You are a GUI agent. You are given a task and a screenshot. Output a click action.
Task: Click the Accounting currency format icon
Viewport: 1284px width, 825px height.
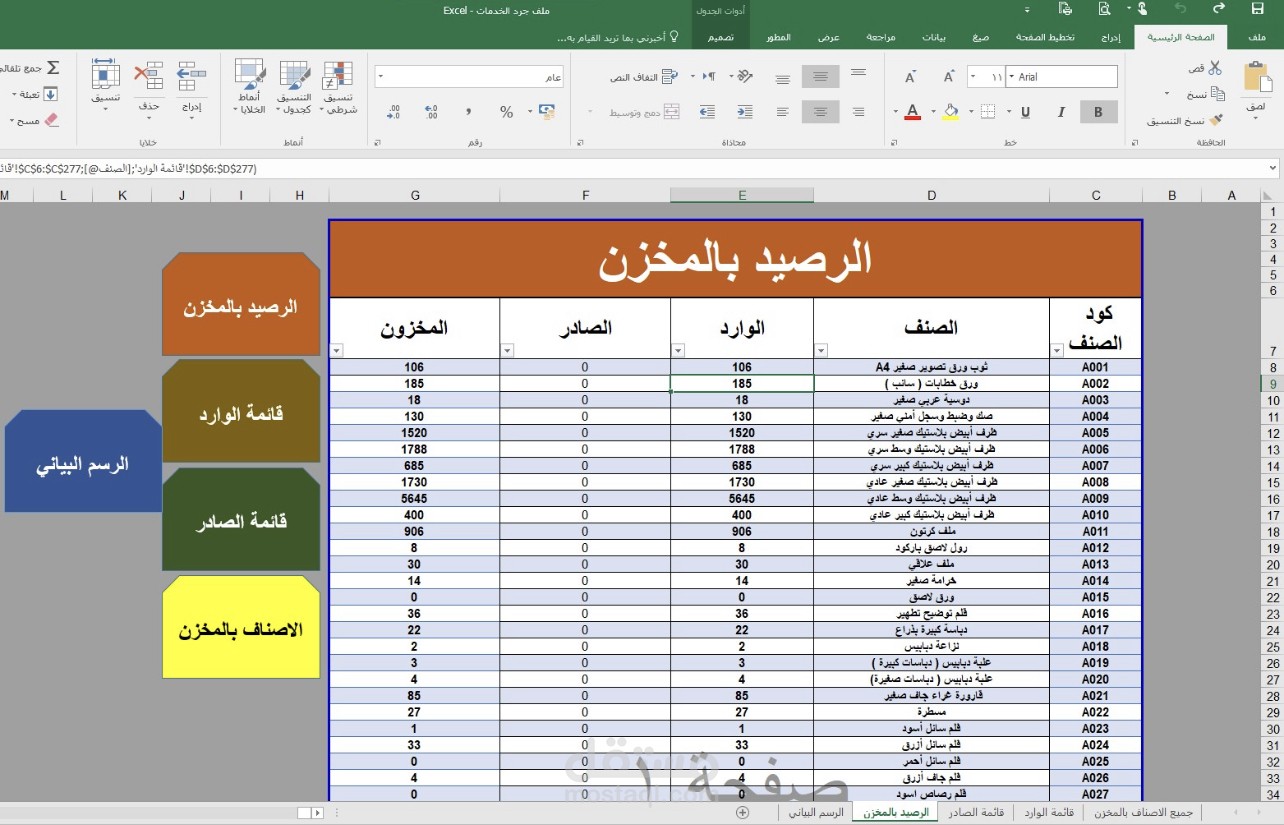(x=547, y=112)
